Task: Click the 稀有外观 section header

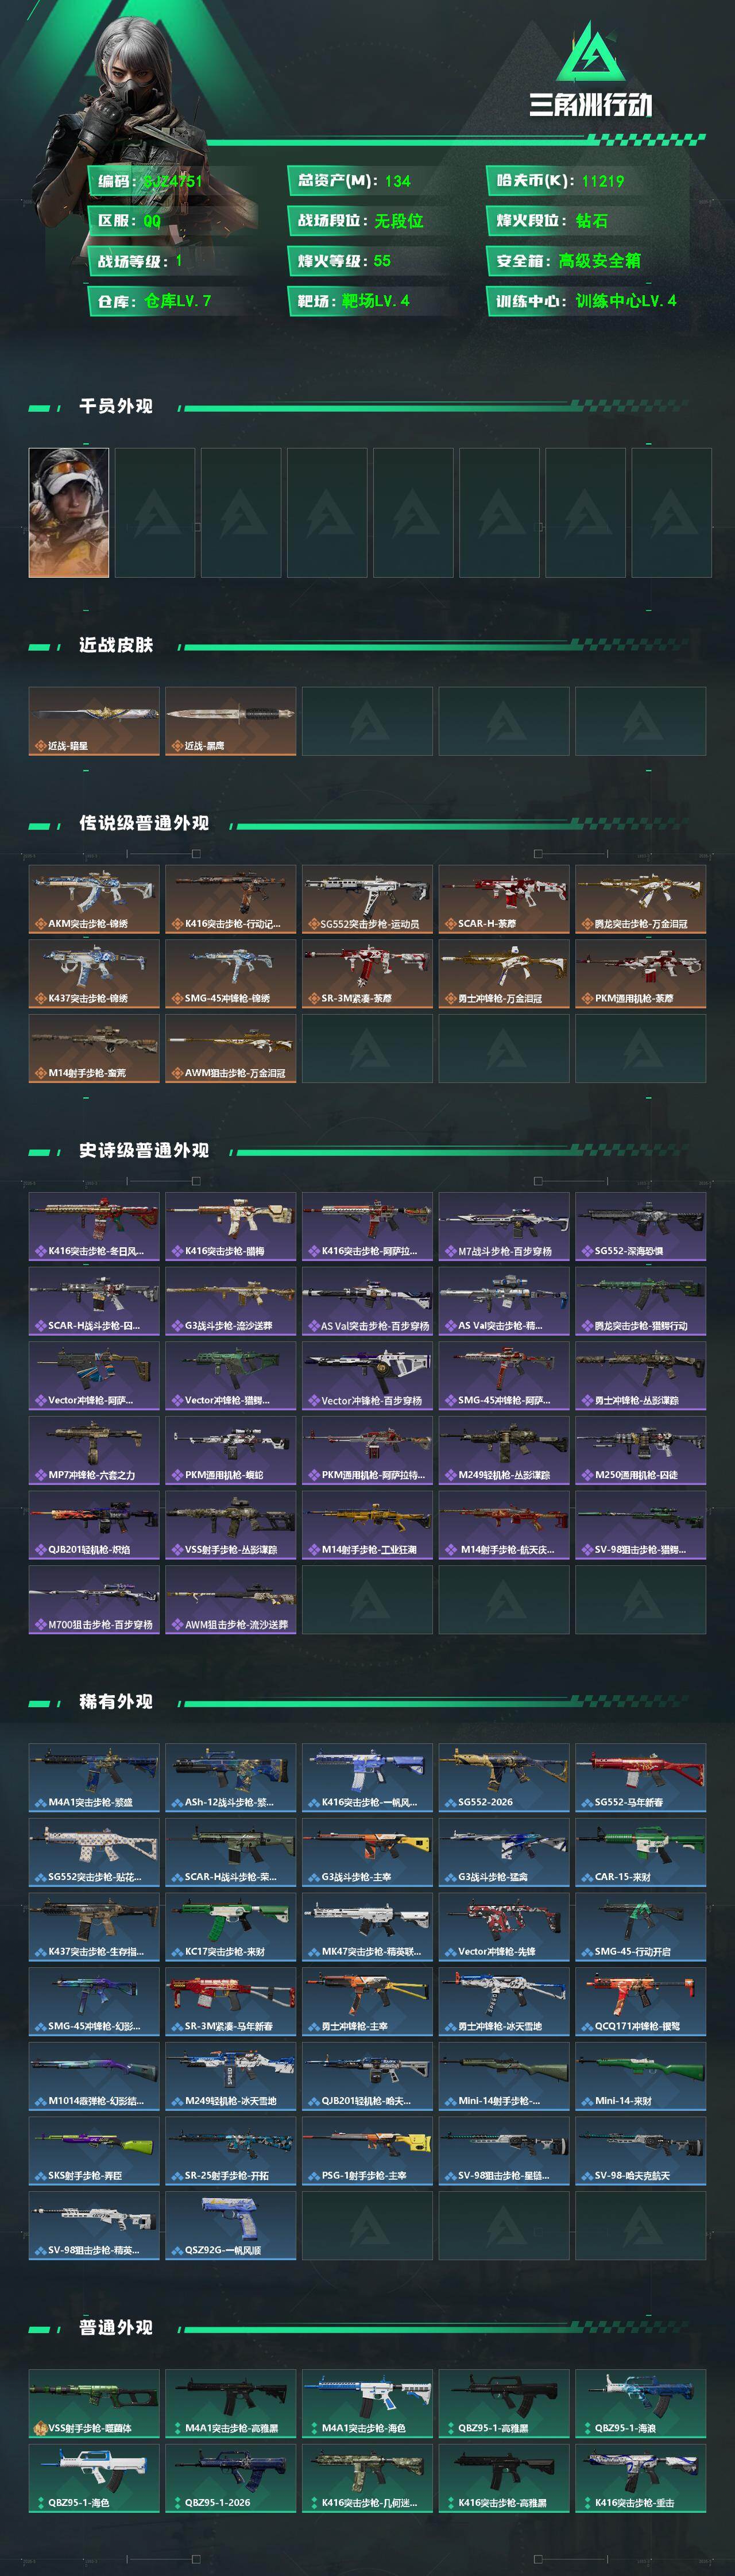Action: click(116, 1701)
